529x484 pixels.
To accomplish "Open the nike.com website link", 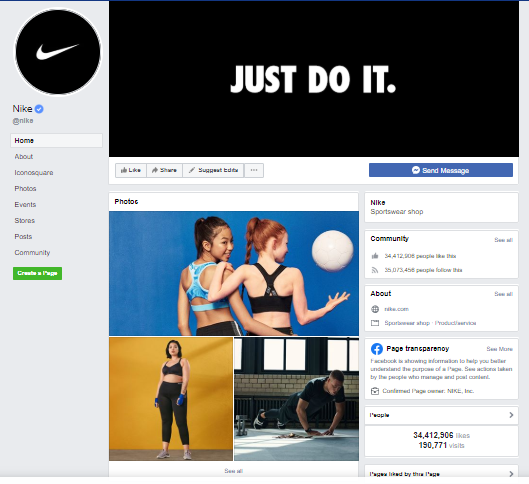I will click(396, 309).
